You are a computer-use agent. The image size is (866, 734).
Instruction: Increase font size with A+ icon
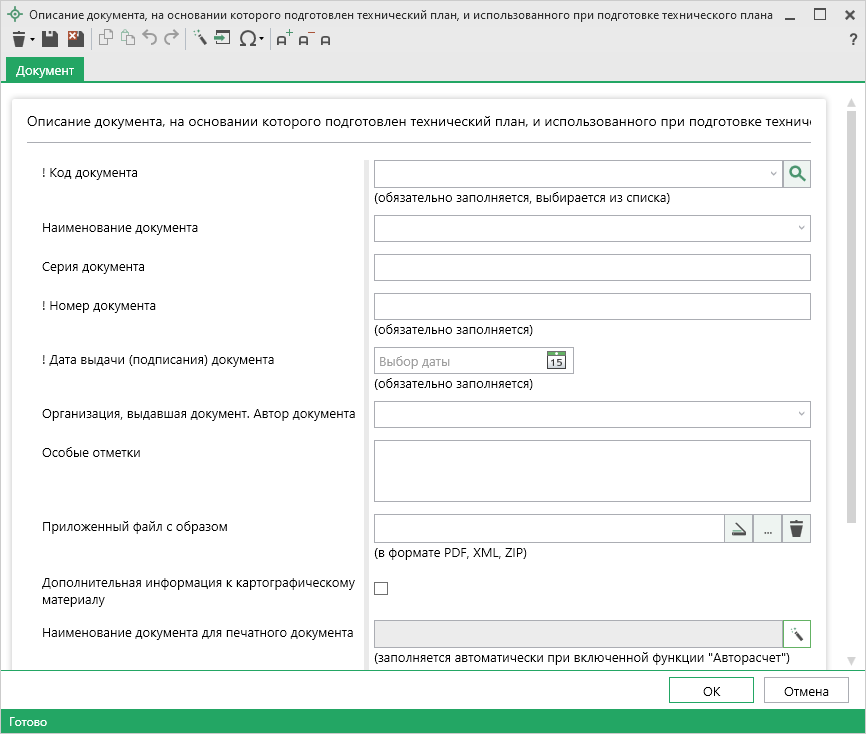(x=284, y=39)
